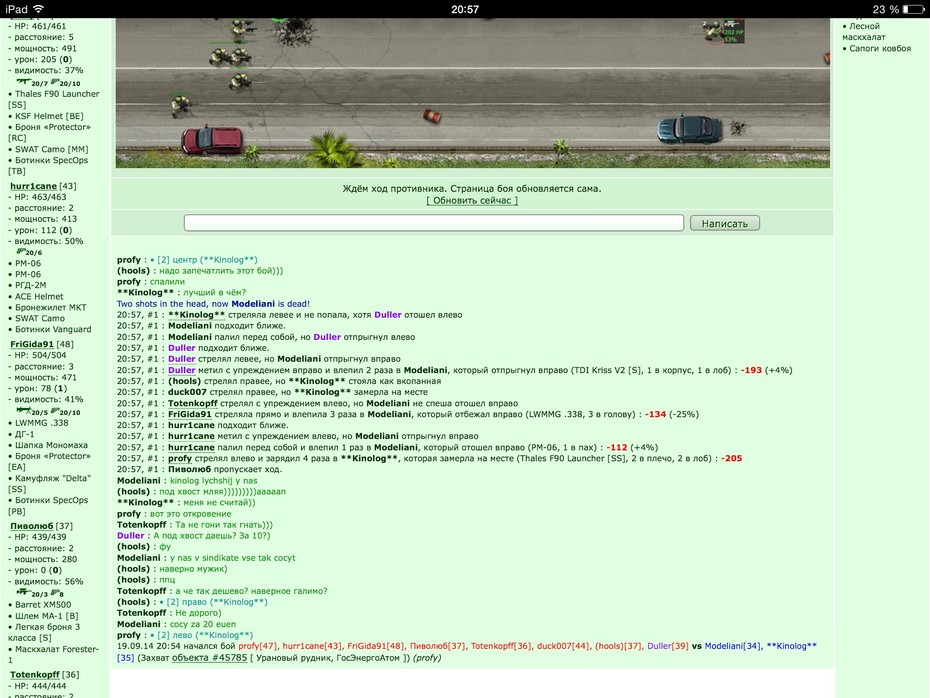The height and width of the screenshot is (698, 930).
Task: Click LWMMG .338 weapon item
Action: (x=42, y=423)
